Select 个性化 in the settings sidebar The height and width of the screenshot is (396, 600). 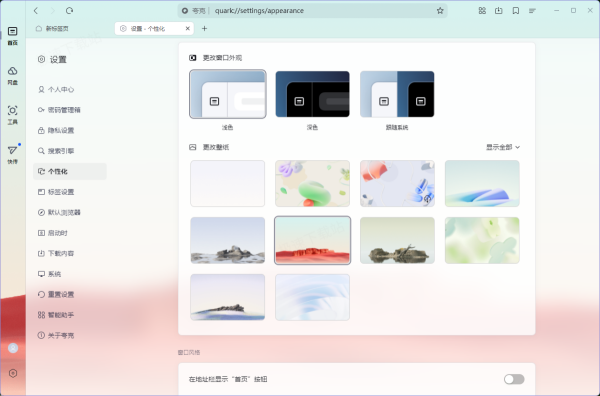tap(70, 171)
